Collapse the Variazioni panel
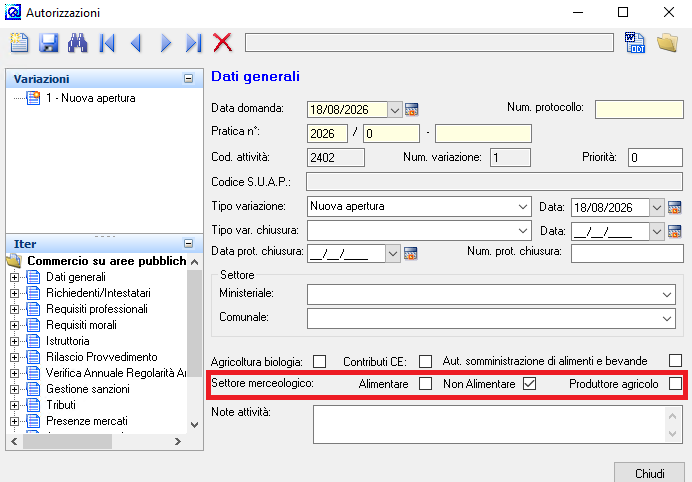Screen dimensions: 692x482 tap(188, 79)
